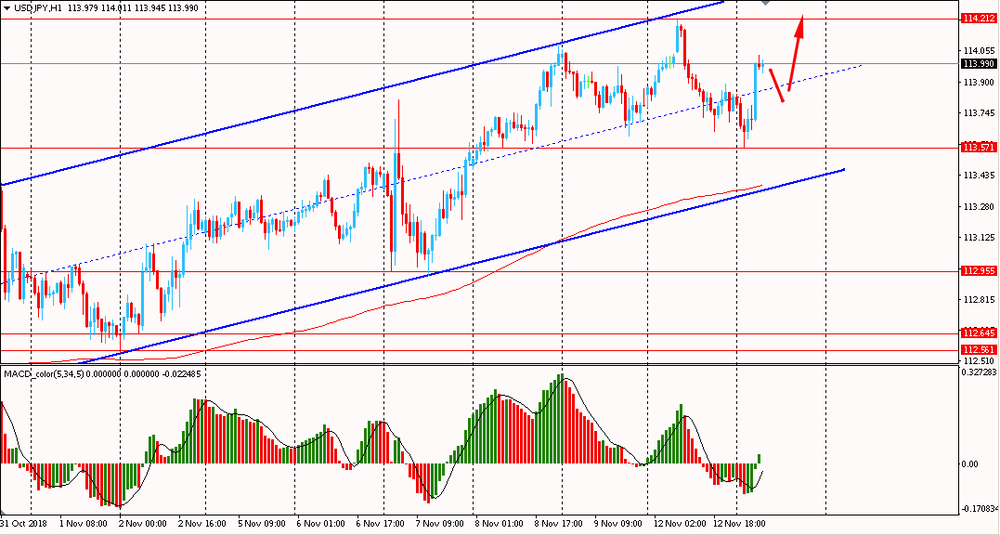This screenshot has width=1000, height=535.
Task: Select the 113.571 red price level tag
Action: pyautogui.click(x=977, y=148)
